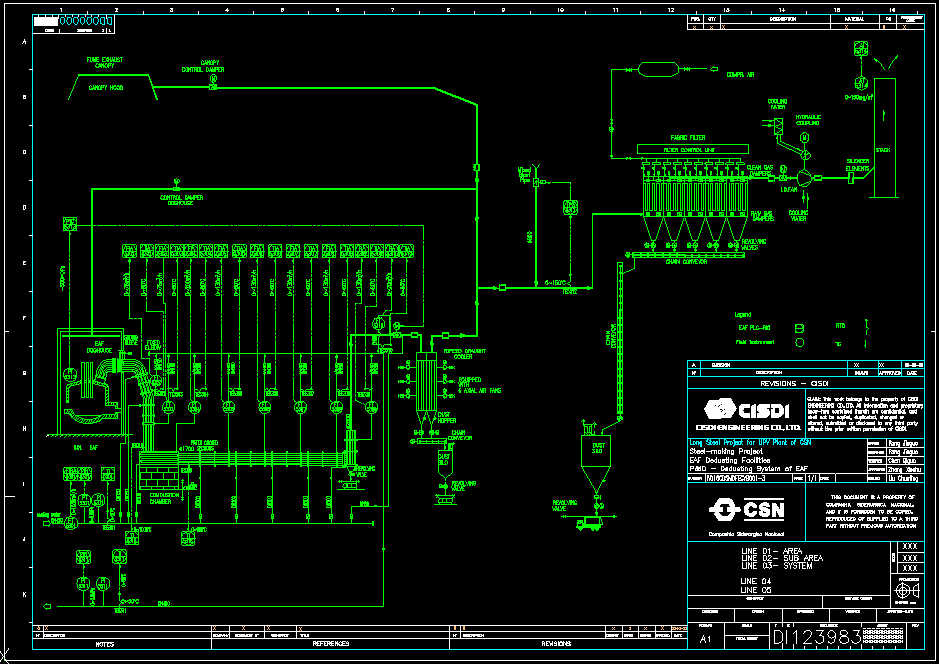
Task: Select drawing number DI123983
Action: (817, 637)
